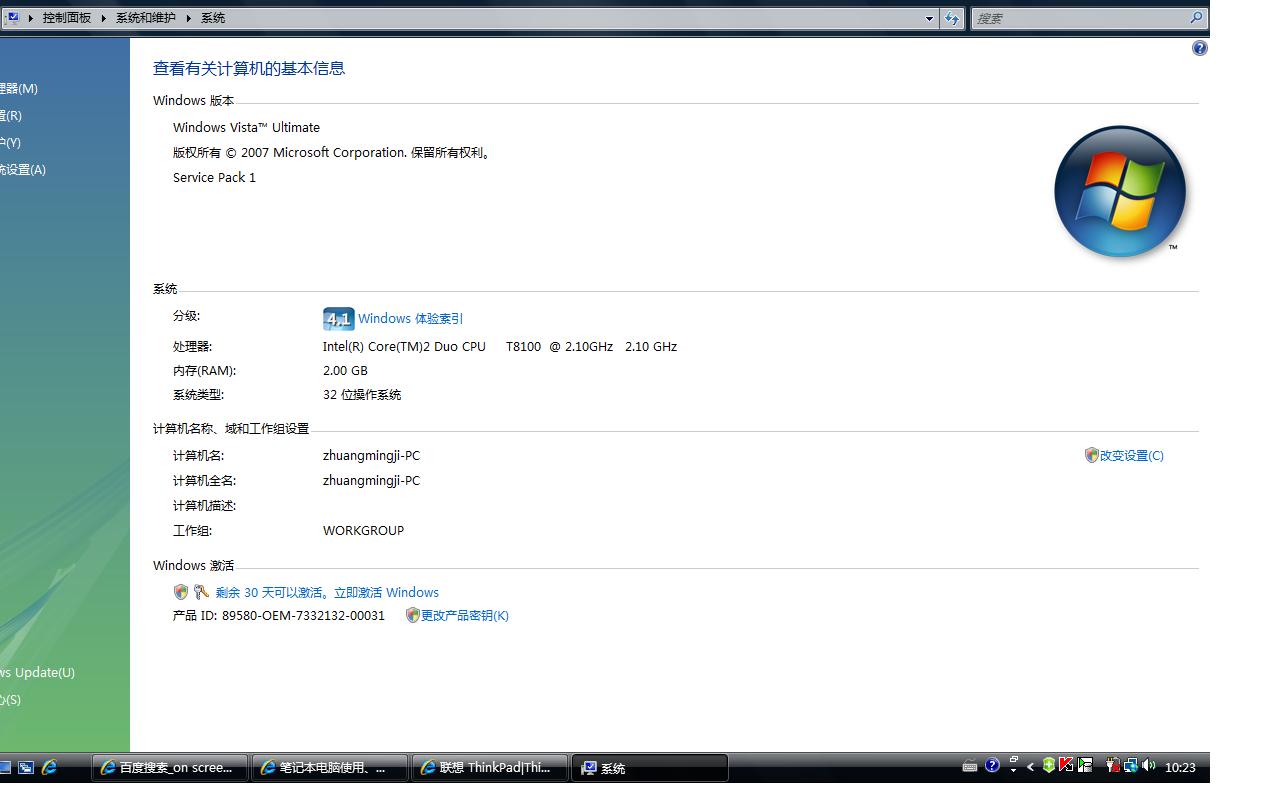Image resolution: width=1280 pixels, height=800 pixels.
Task: Click the Switch Windows quick launch icon
Action: tap(26, 767)
